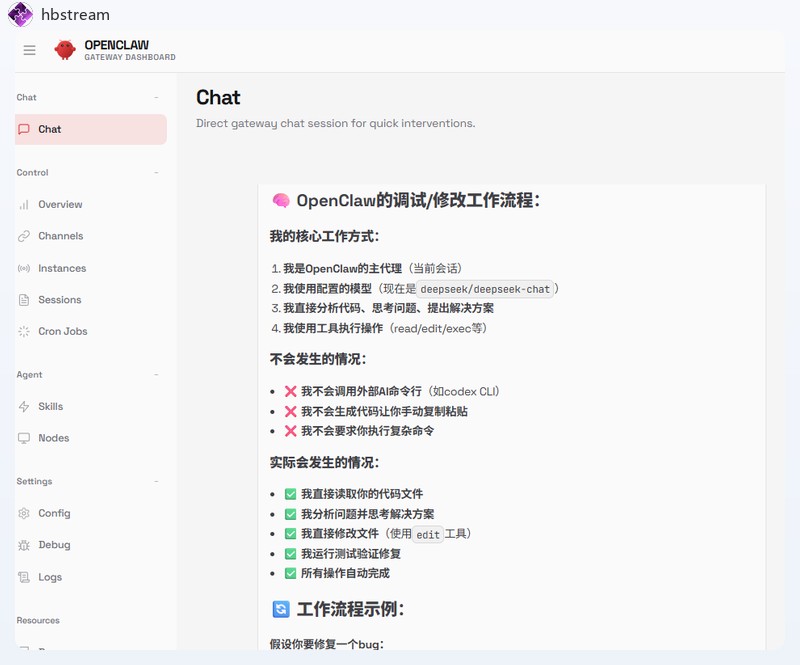800x665 pixels.
Task: Click the Sessions document icon
Action: (24, 300)
